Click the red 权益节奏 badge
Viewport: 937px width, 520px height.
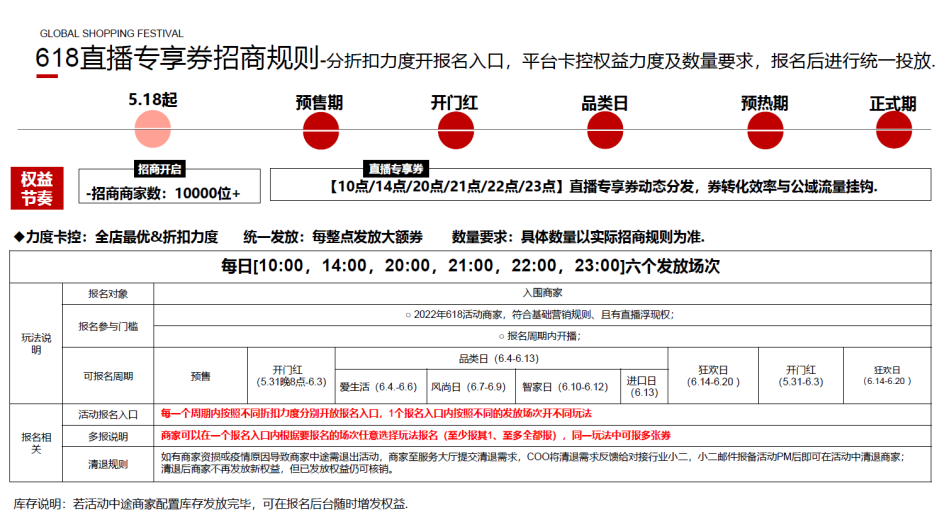(x=37, y=188)
